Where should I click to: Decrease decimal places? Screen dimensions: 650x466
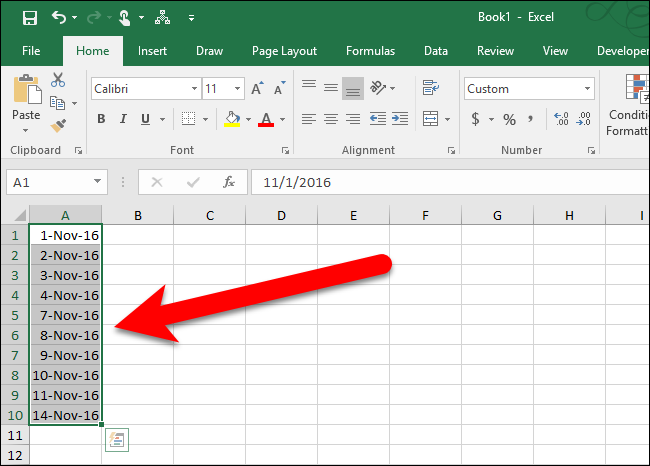click(583, 119)
